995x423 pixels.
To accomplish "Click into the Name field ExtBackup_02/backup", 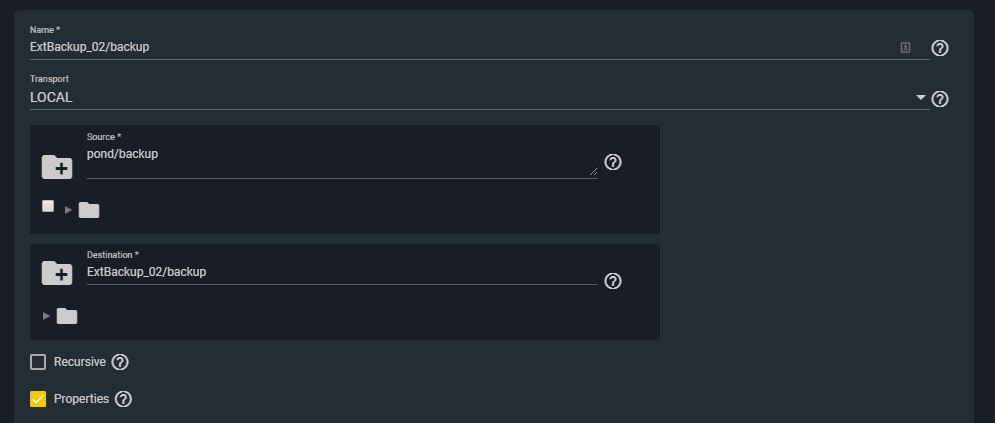I will (x=463, y=47).
